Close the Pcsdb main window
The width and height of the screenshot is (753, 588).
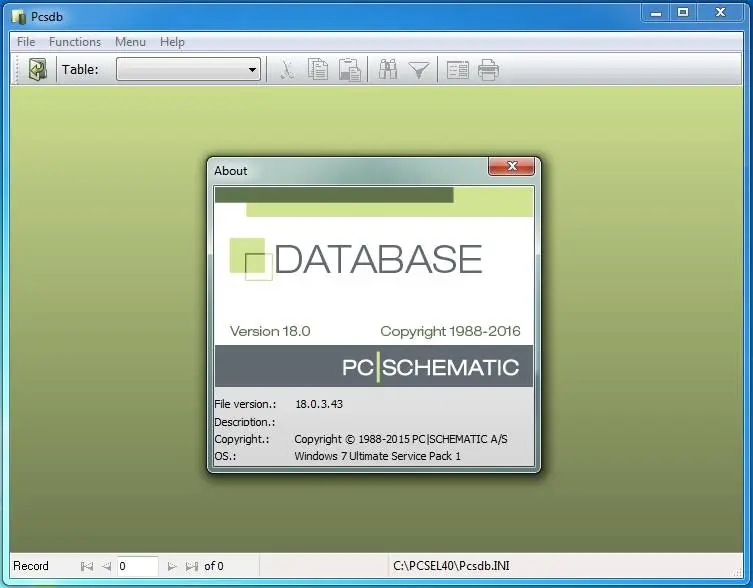tap(720, 13)
